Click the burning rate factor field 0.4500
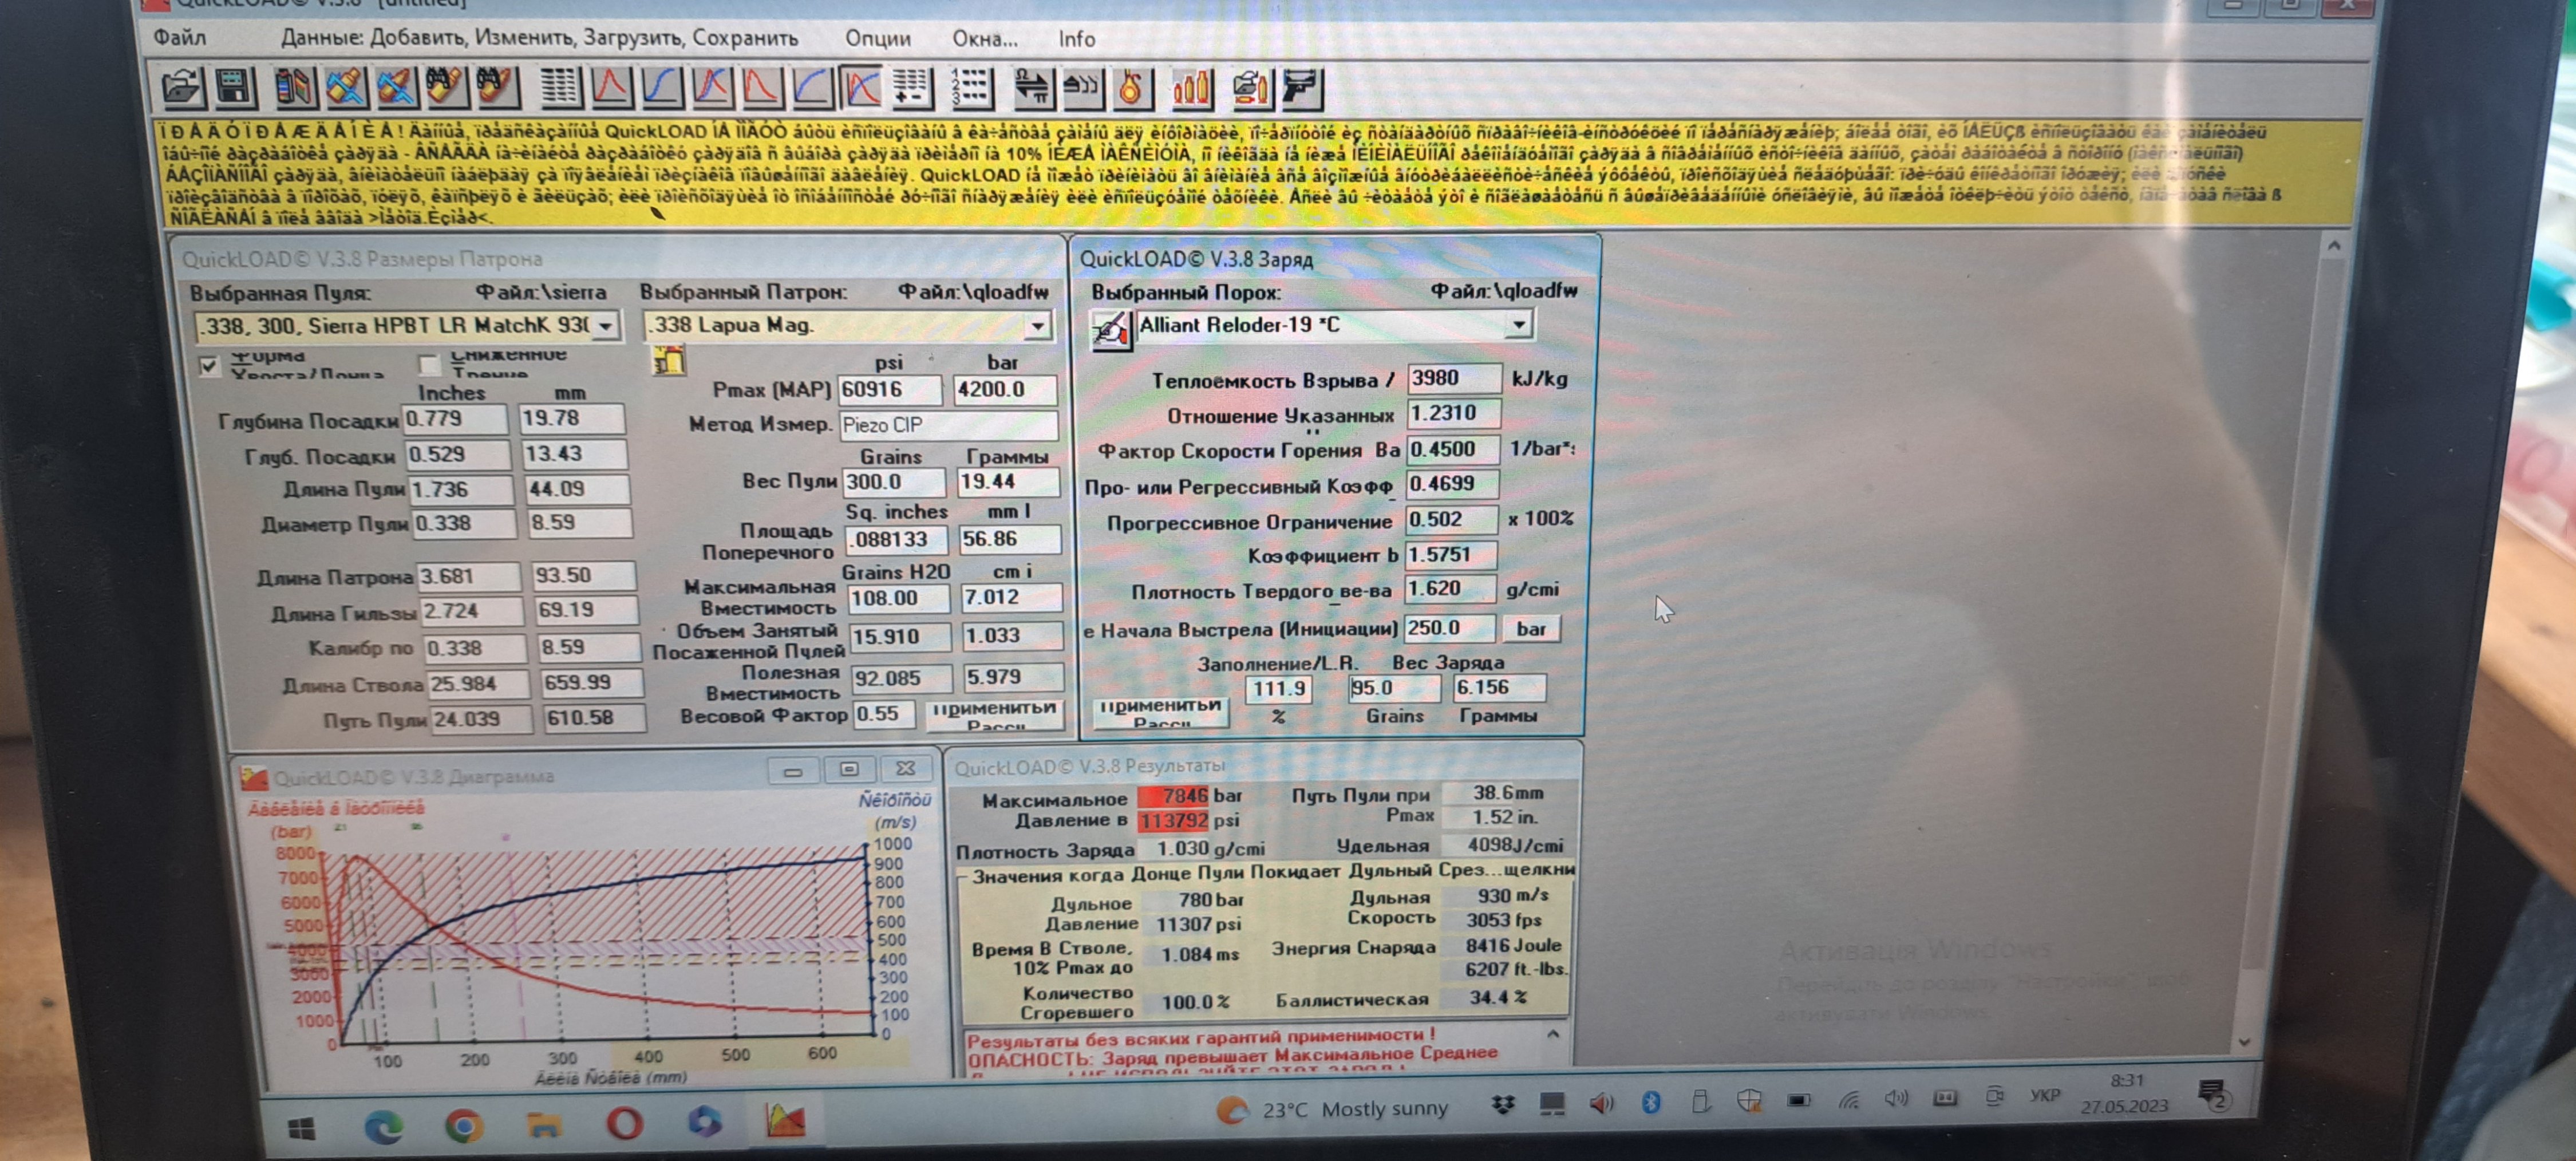The width and height of the screenshot is (2576, 1161). (1453, 450)
